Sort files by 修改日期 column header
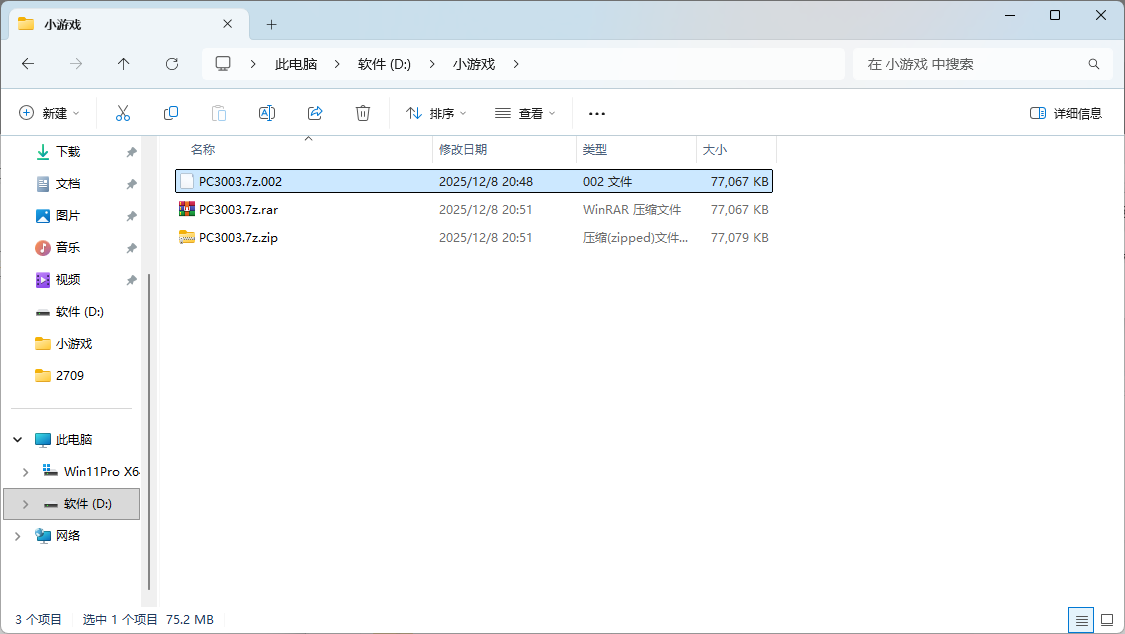 463,149
